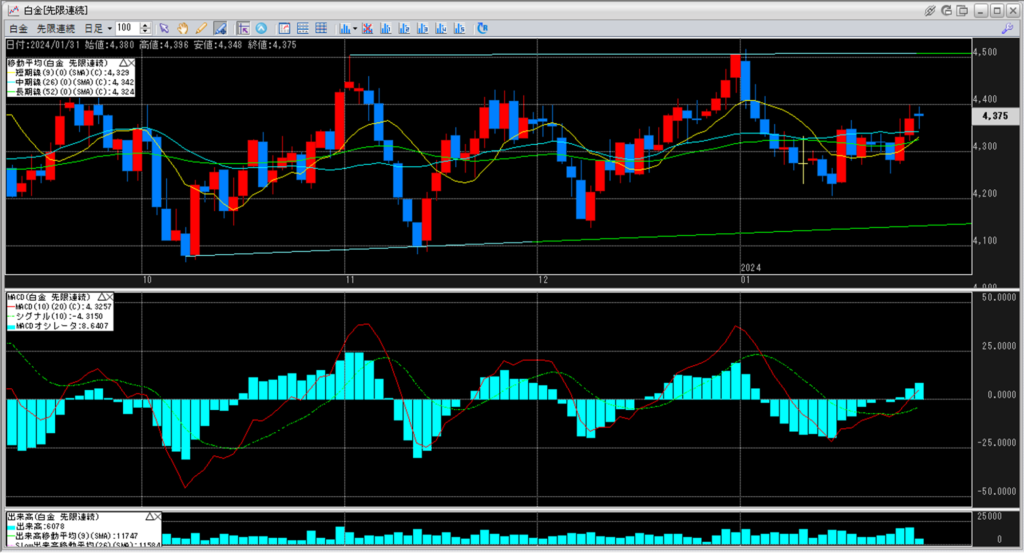Image resolution: width=1024 pixels, height=553 pixels.
Task: Activate the hand pan tool
Action: 183,28
